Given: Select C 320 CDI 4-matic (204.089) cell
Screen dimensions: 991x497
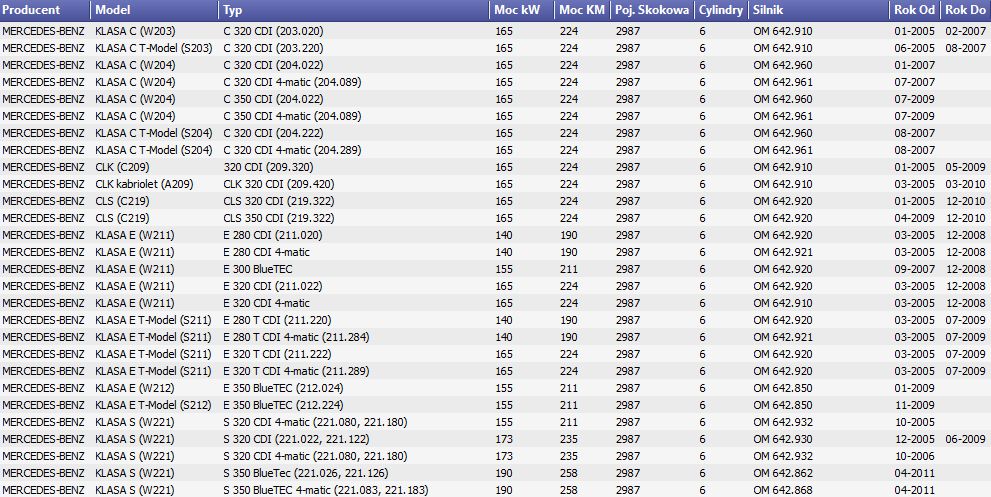Looking at the screenshot, I should click(293, 82).
